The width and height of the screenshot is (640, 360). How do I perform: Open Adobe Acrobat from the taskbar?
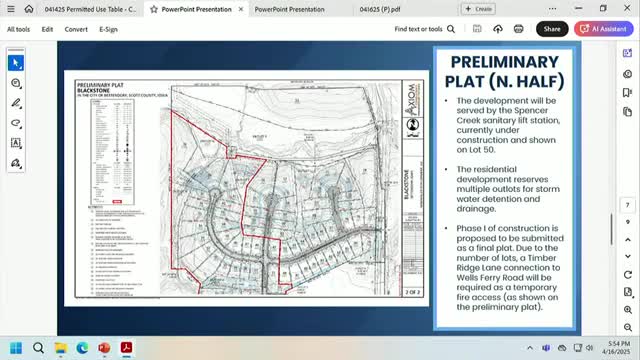(126, 348)
